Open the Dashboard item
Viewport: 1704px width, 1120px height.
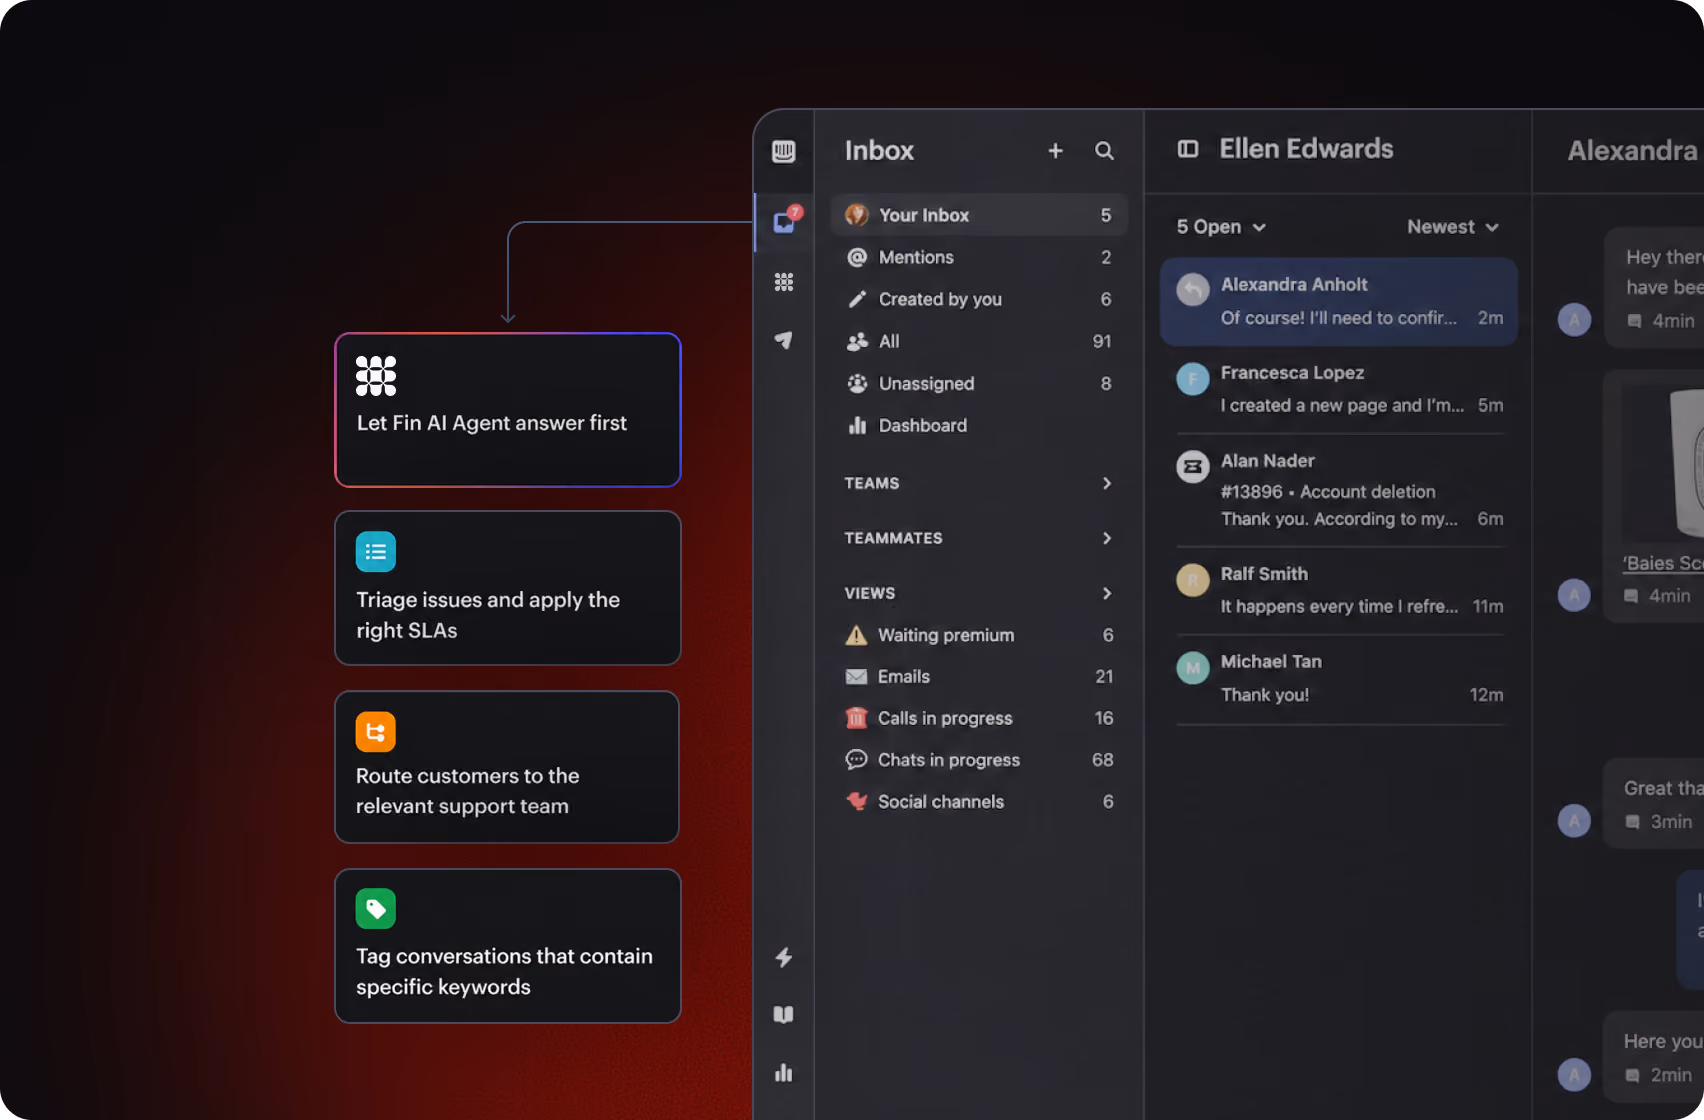click(x=979, y=425)
